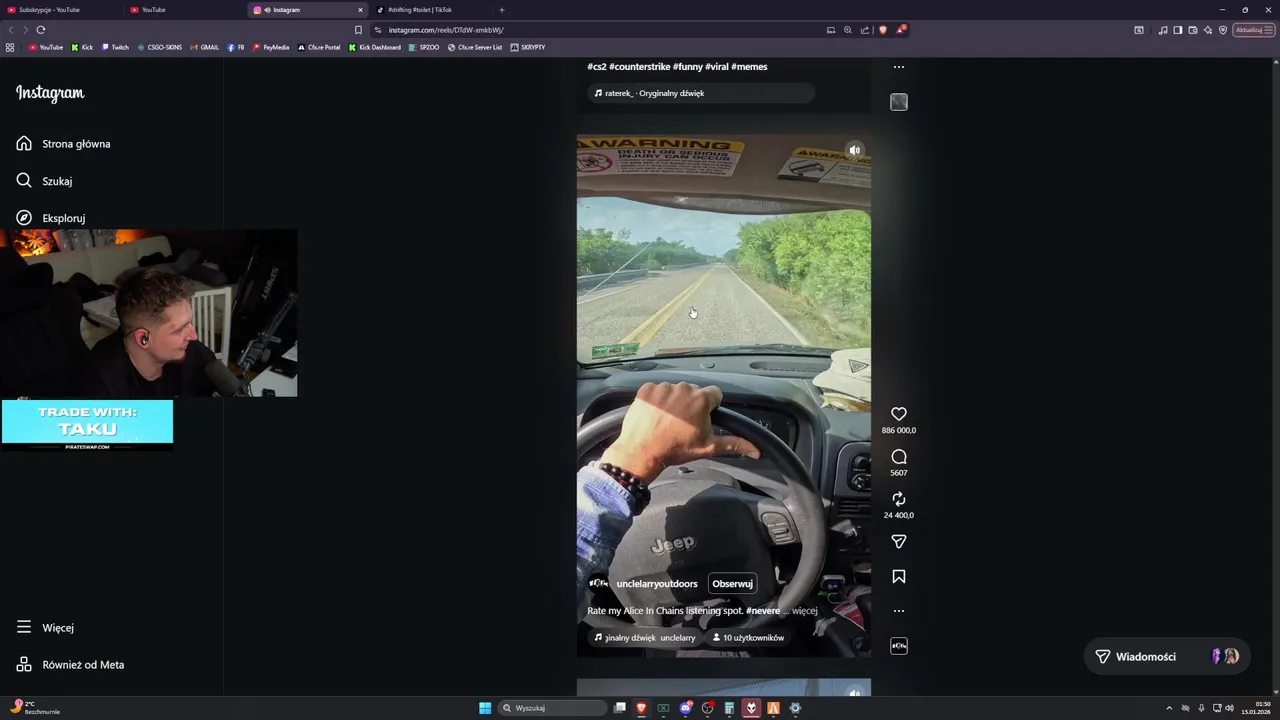Open the tagged 10 użytkowników chip
This screenshot has width=1280, height=720.
click(x=748, y=637)
